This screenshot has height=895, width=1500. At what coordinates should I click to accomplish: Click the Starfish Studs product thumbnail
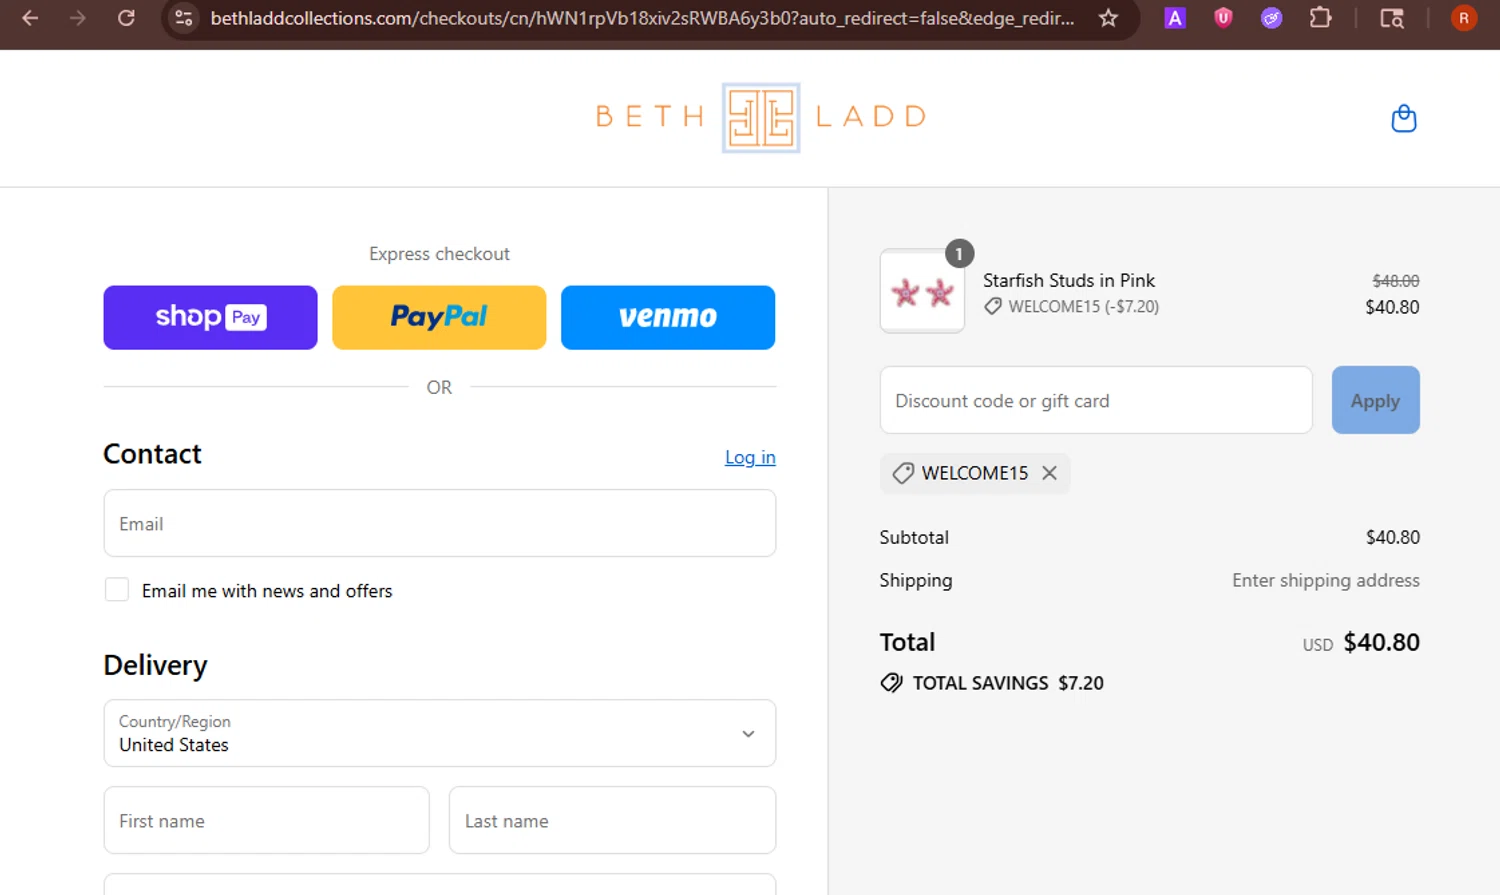click(x=922, y=291)
